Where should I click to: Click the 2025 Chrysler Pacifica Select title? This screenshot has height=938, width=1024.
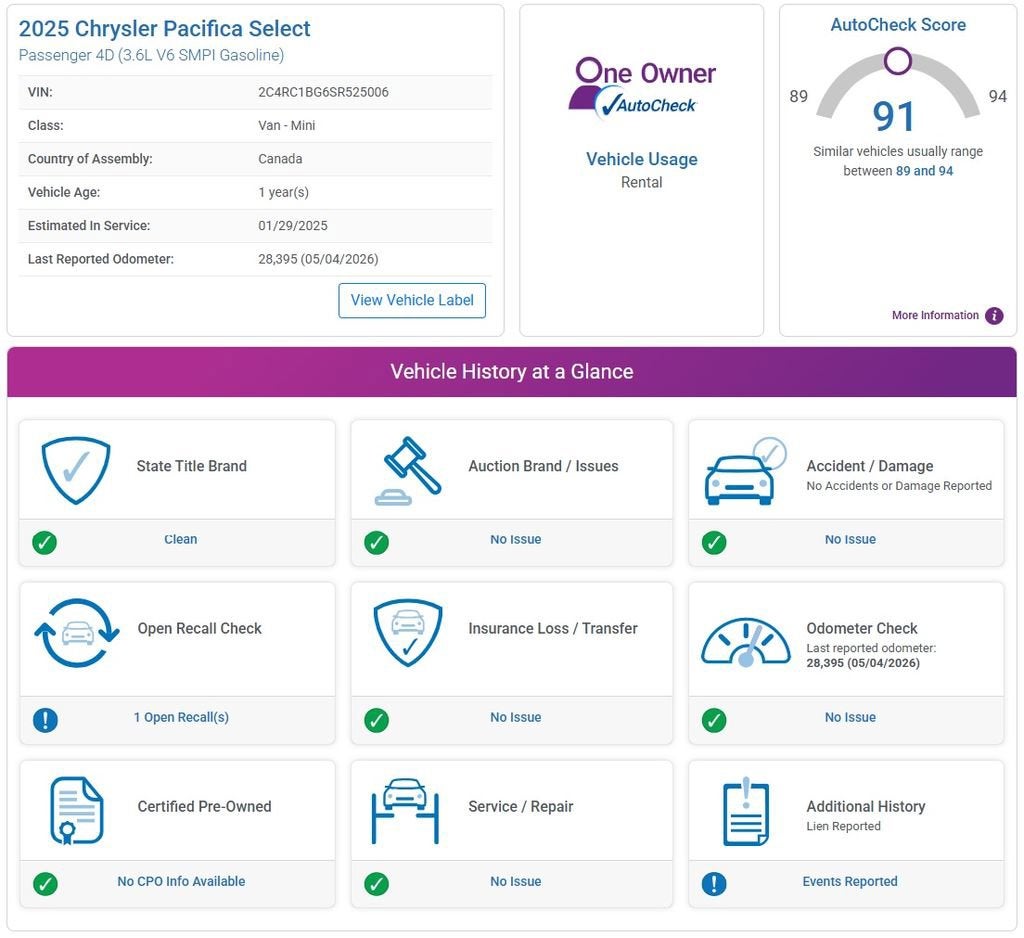tap(165, 29)
